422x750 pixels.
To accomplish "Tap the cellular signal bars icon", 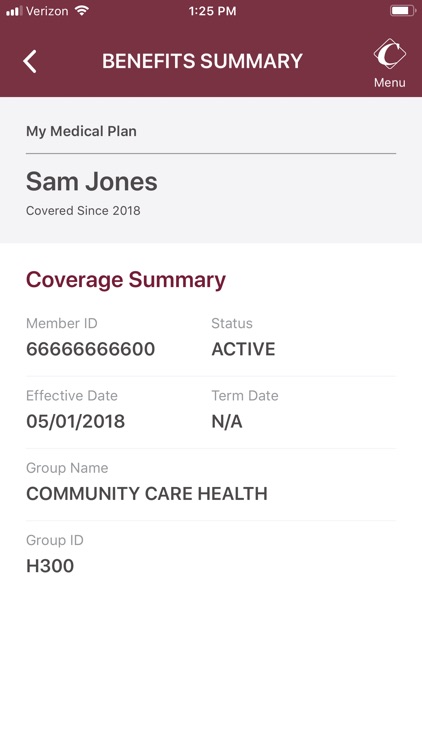I will point(14,11).
